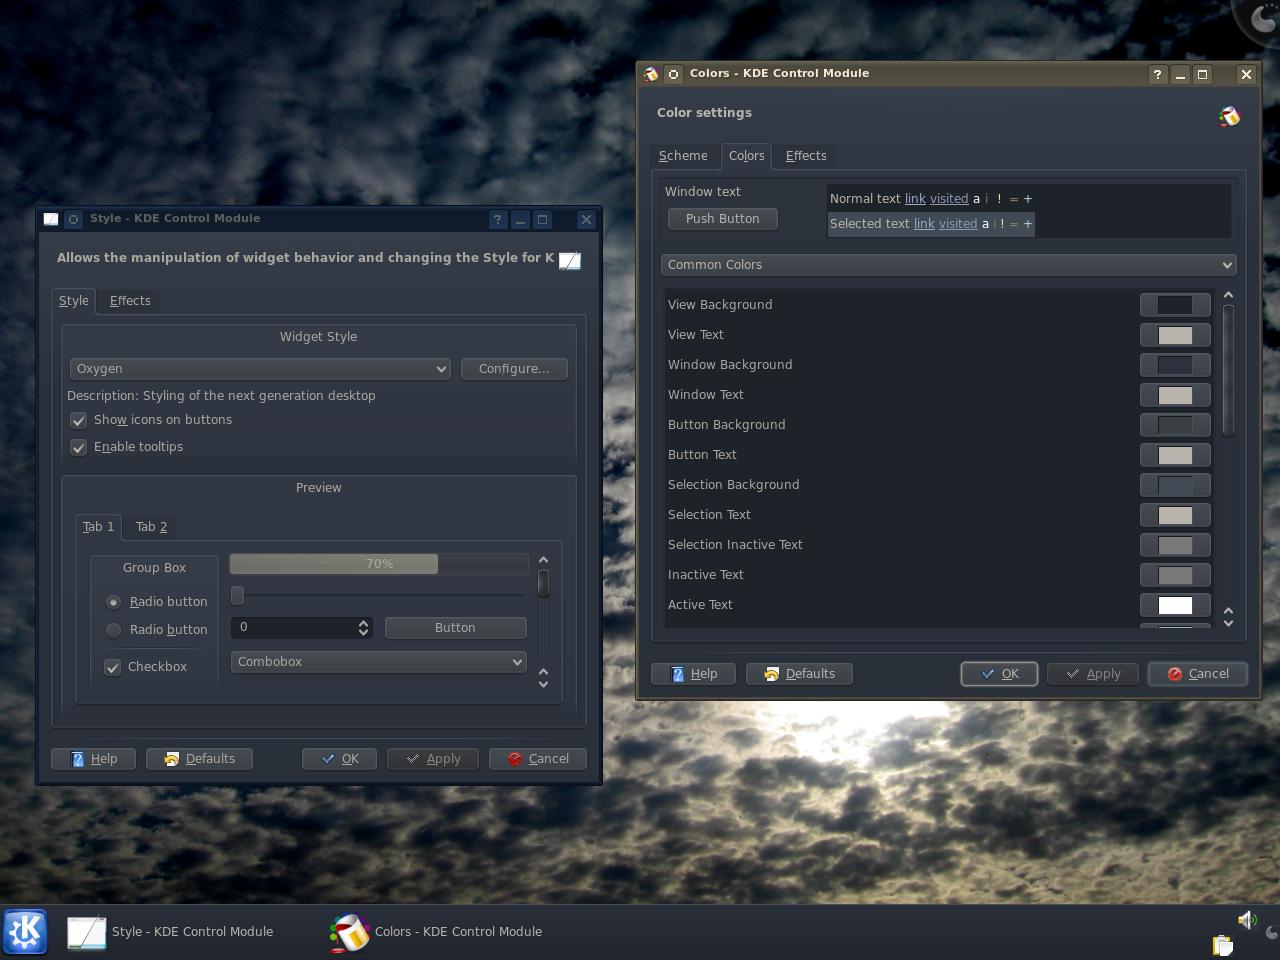Click the spinbox arrows next to value 0
The height and width of the screenshot is (960, 1280).
(363, 628)
